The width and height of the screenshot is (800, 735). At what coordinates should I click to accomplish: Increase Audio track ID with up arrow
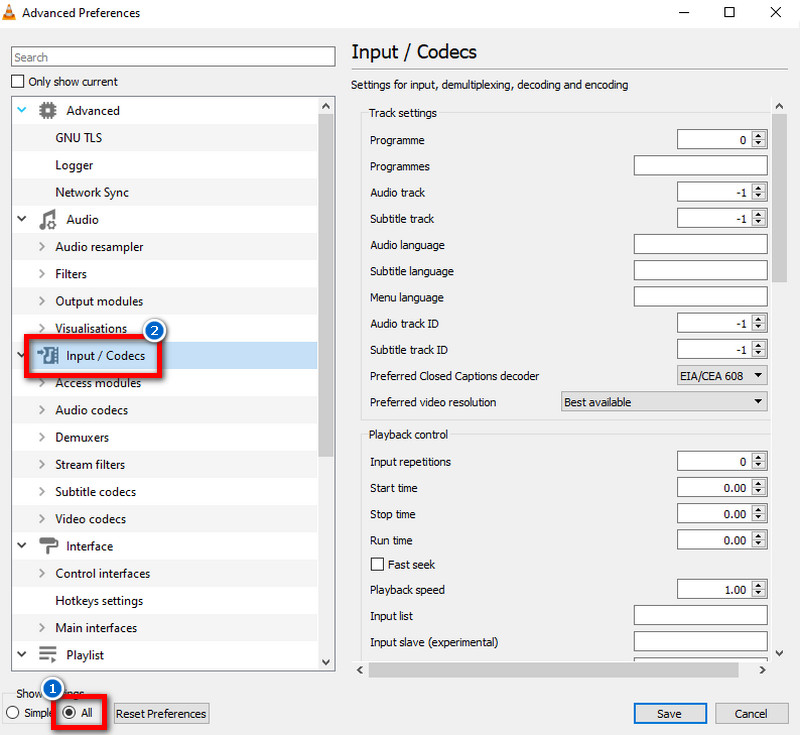click(x=759, y=319)
